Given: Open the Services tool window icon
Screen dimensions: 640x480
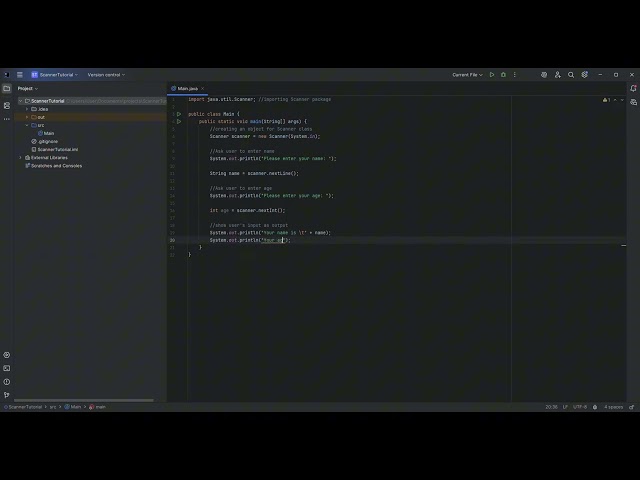Looking at the screenshot, I should 7,355.
